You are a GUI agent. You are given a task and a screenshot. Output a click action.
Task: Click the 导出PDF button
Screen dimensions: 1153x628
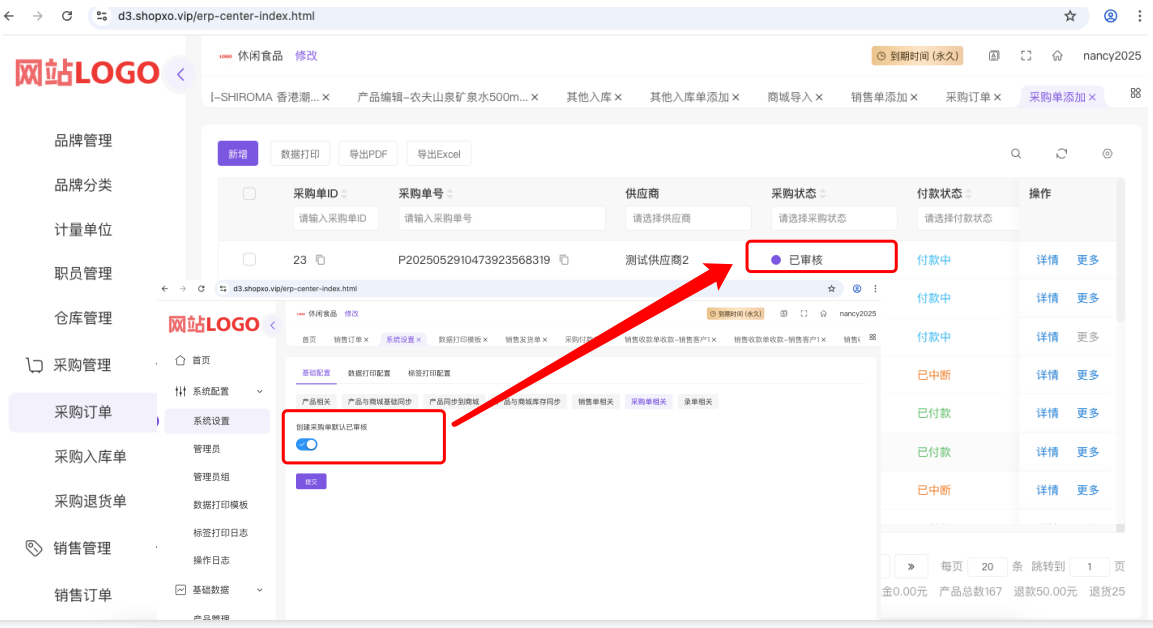pos(368,154)
